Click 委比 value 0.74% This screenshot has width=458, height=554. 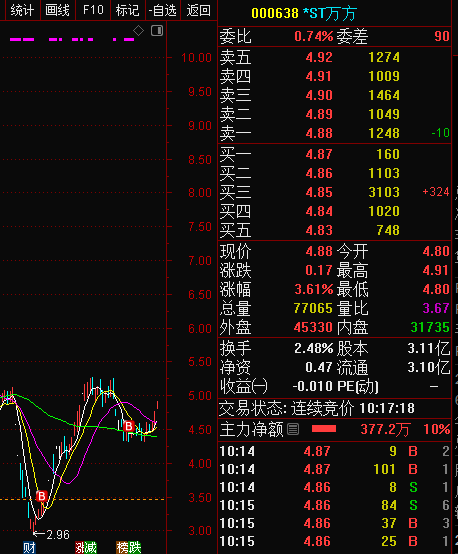[x=313, y=36]
